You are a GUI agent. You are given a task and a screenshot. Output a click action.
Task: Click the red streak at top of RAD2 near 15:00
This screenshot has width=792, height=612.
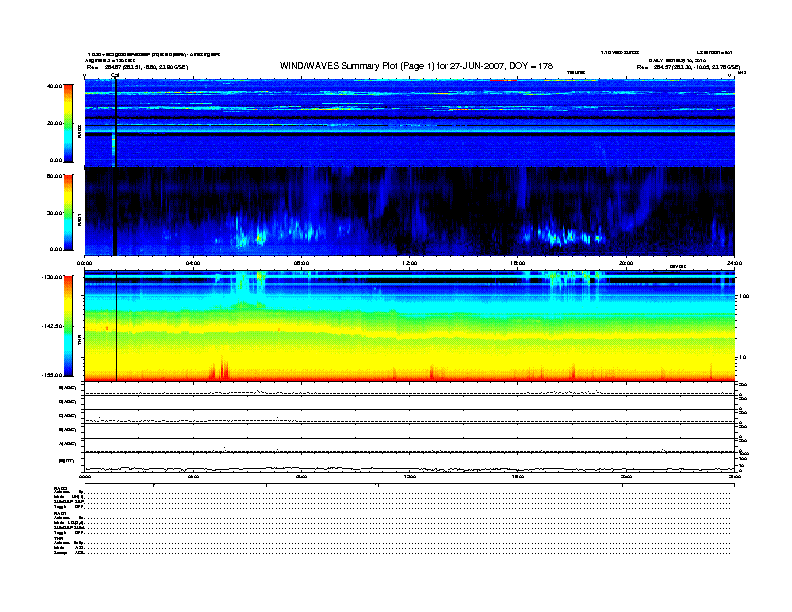(x=504, y=80)
